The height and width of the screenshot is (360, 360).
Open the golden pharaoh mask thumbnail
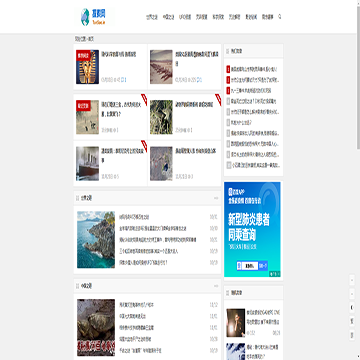[87, 67]
